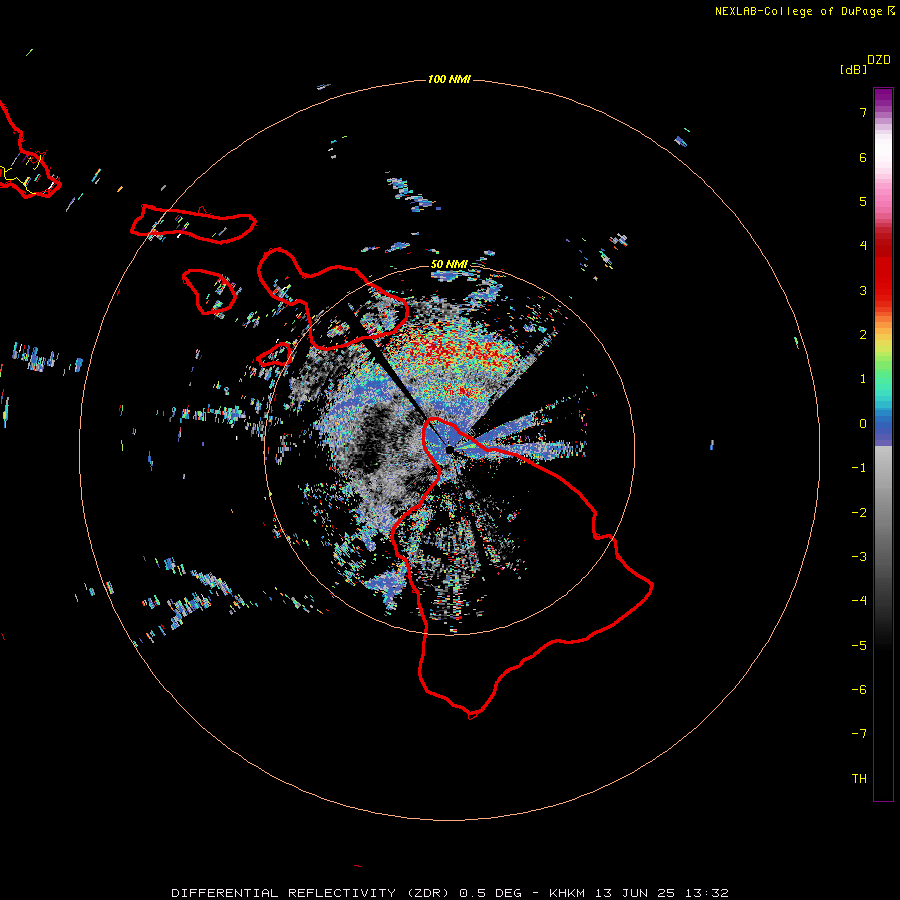This screenshot has height=900, width=900.
Task: Click the white 6 dB band of the color bar
Action: point(883,150)
